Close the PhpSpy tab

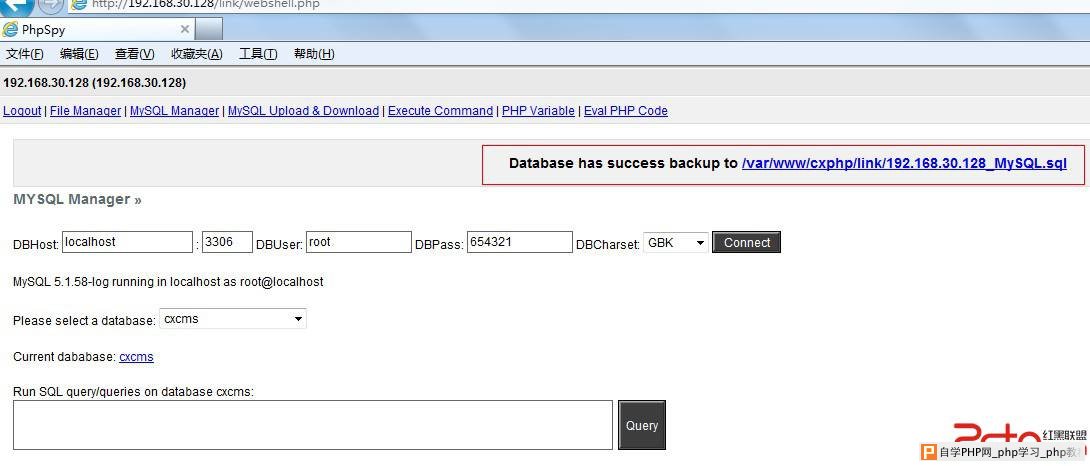pyautogui.click(x=185, y=29)
